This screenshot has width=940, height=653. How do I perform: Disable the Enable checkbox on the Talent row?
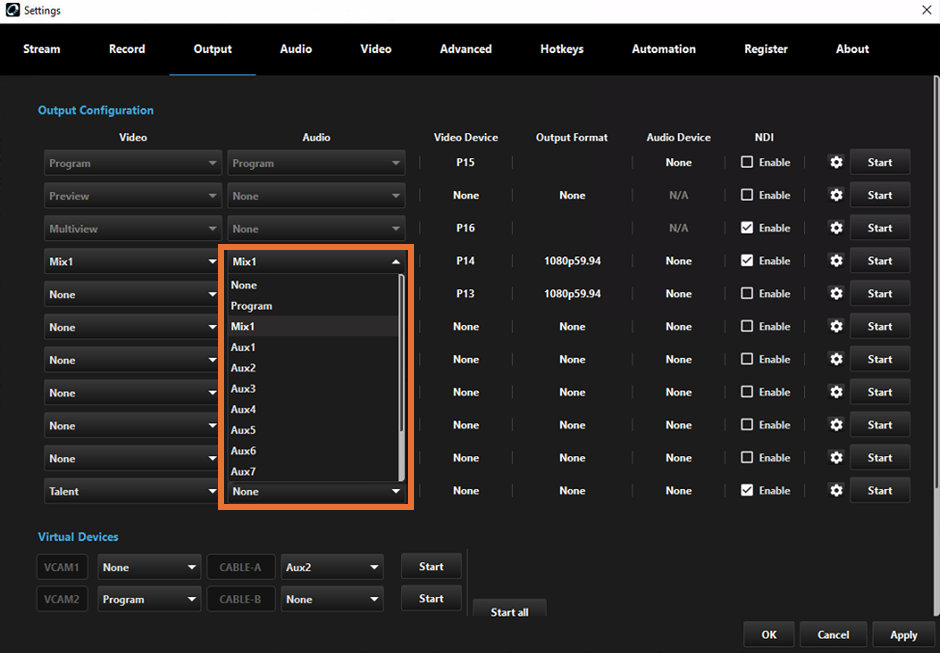745,490
